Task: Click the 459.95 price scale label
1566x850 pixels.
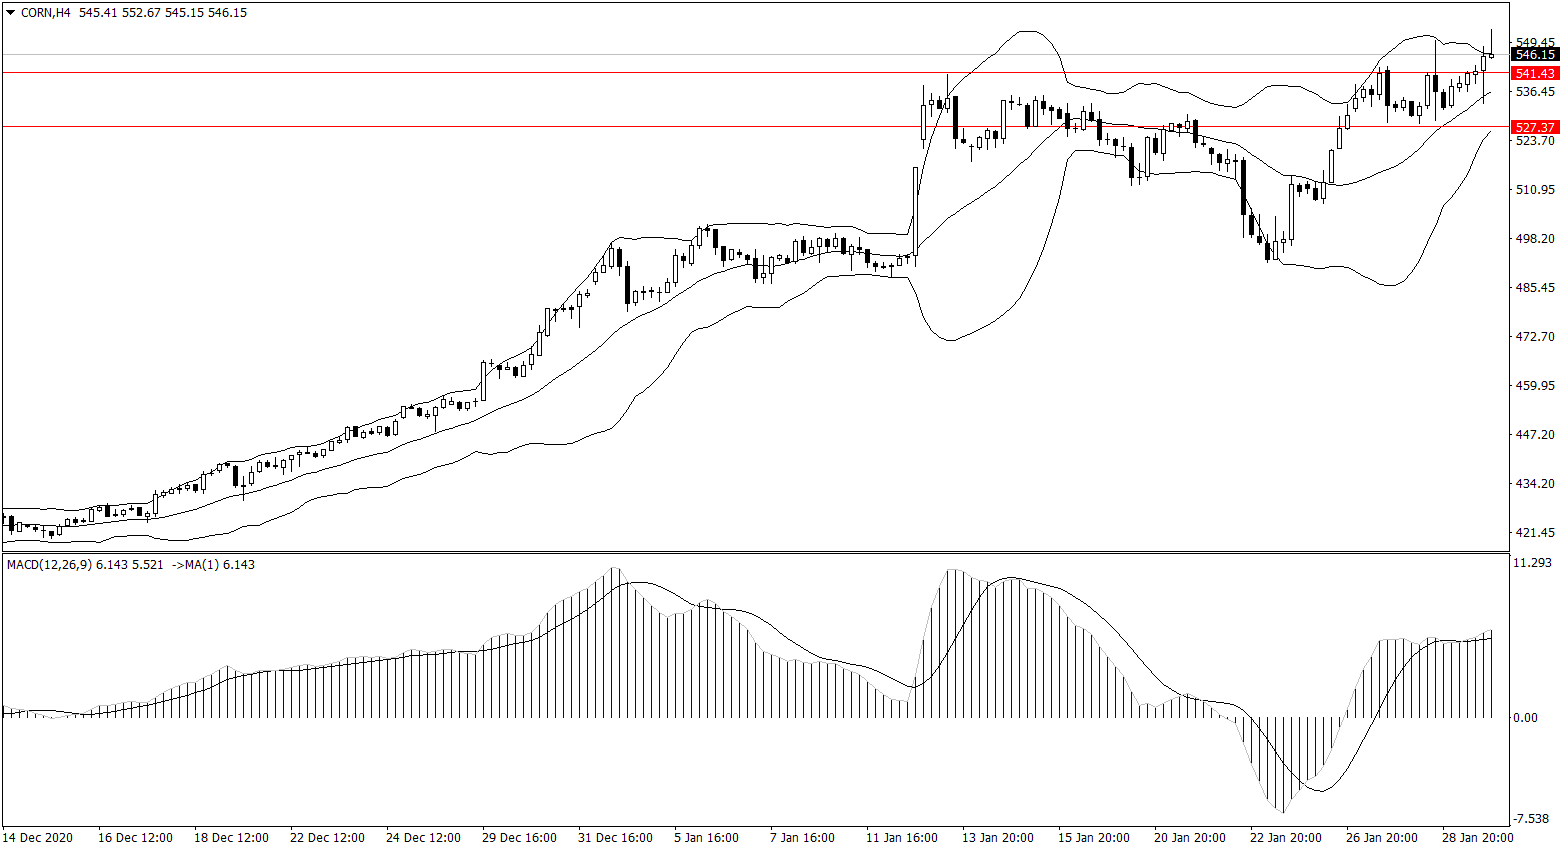Action: point(1535,386)
